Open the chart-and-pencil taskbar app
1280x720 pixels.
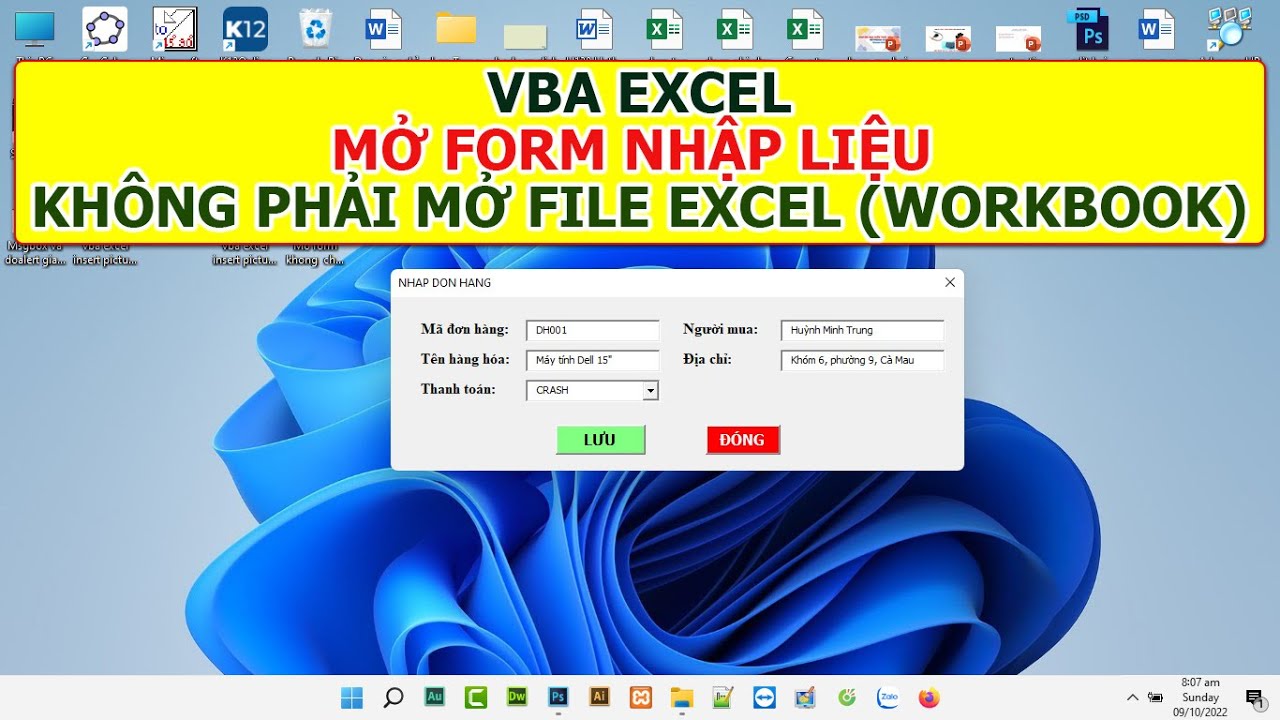point(722,697)
